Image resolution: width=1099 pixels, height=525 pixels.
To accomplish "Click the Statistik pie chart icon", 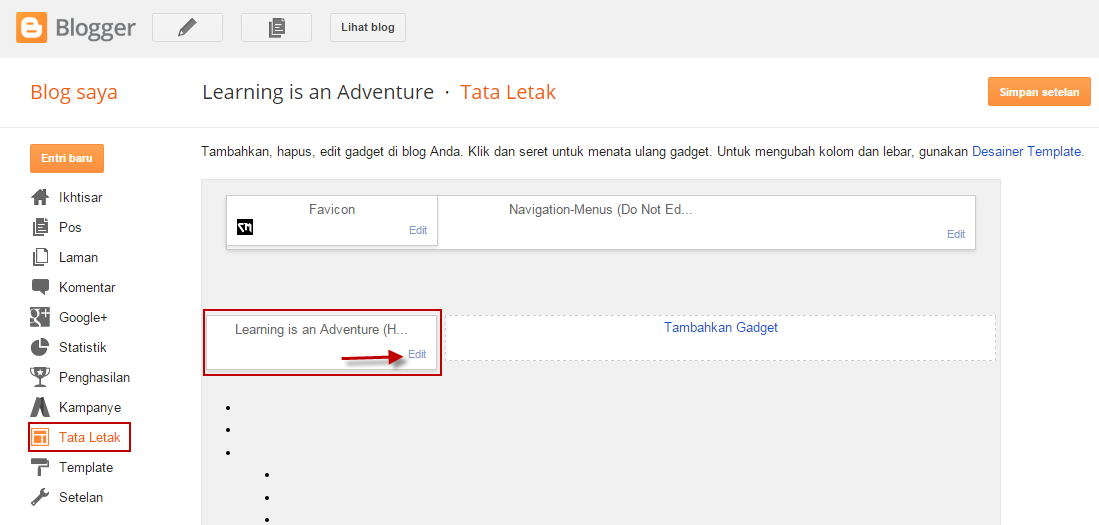I will [x=40, y=347].
